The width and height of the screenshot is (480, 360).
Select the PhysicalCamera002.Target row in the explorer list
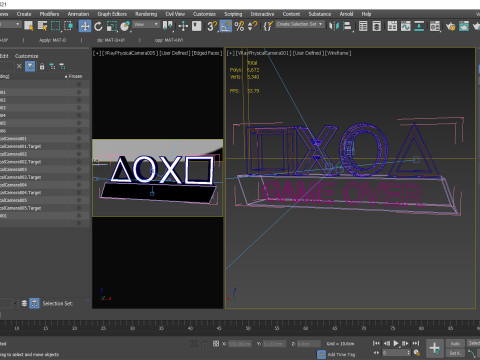click(x=45, y=162)
